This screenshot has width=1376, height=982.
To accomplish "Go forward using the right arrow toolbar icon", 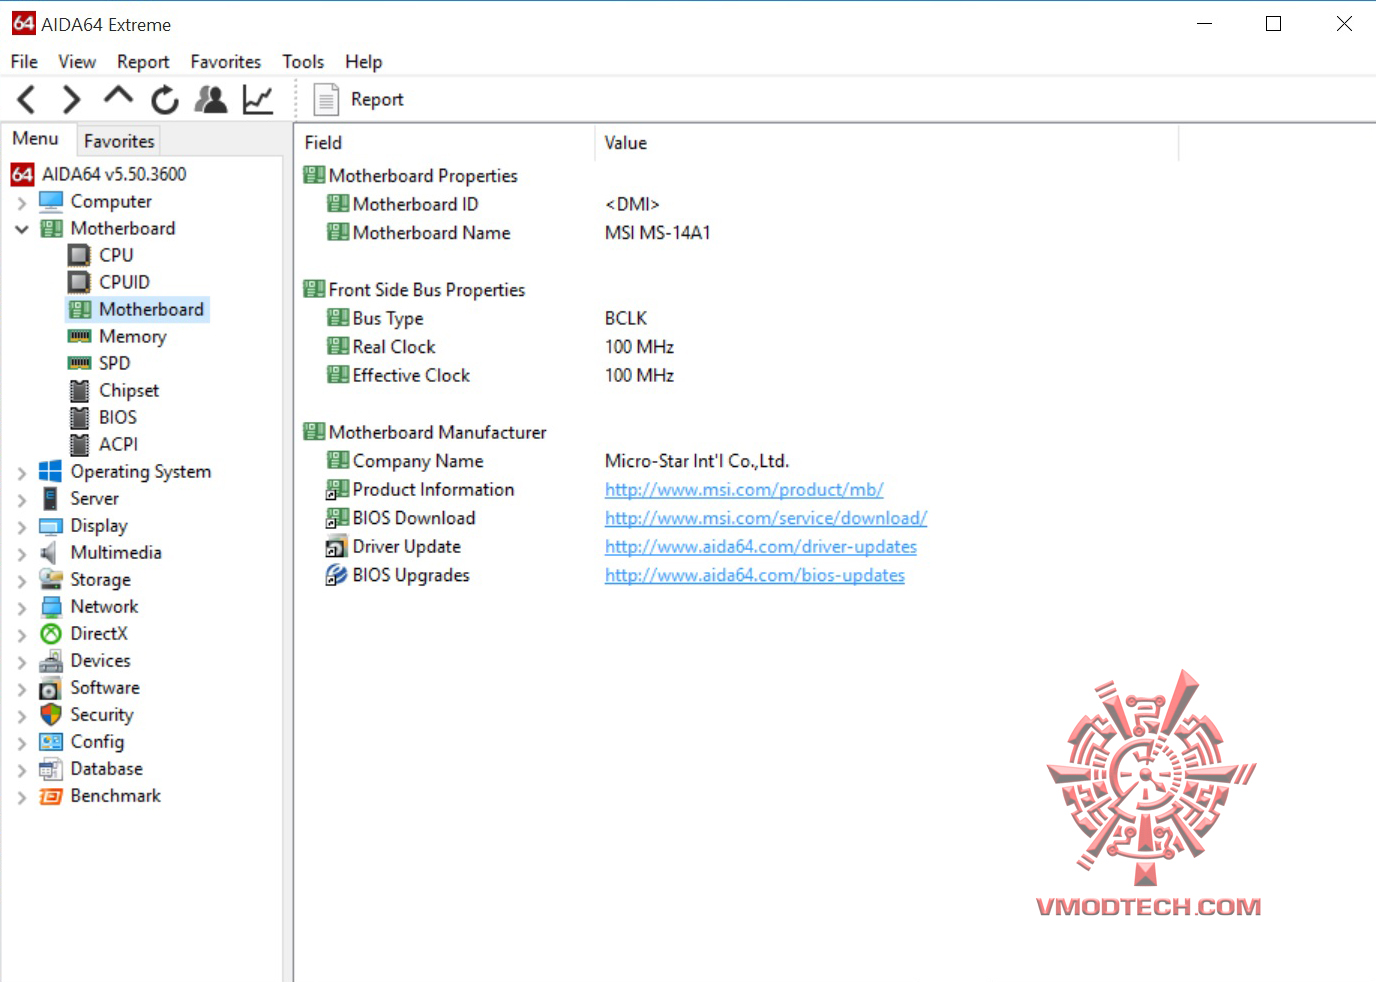I will coord(71,99).
